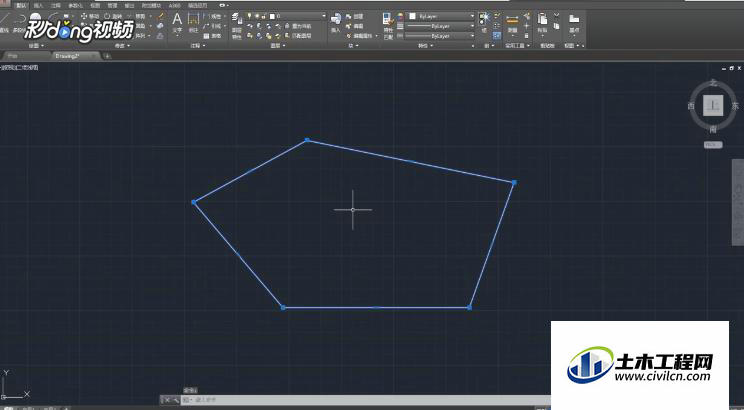The width and height of the screenshot is (744, 410).
Task: Expand the Layers panel flyout
Action: tap(278, 46)
